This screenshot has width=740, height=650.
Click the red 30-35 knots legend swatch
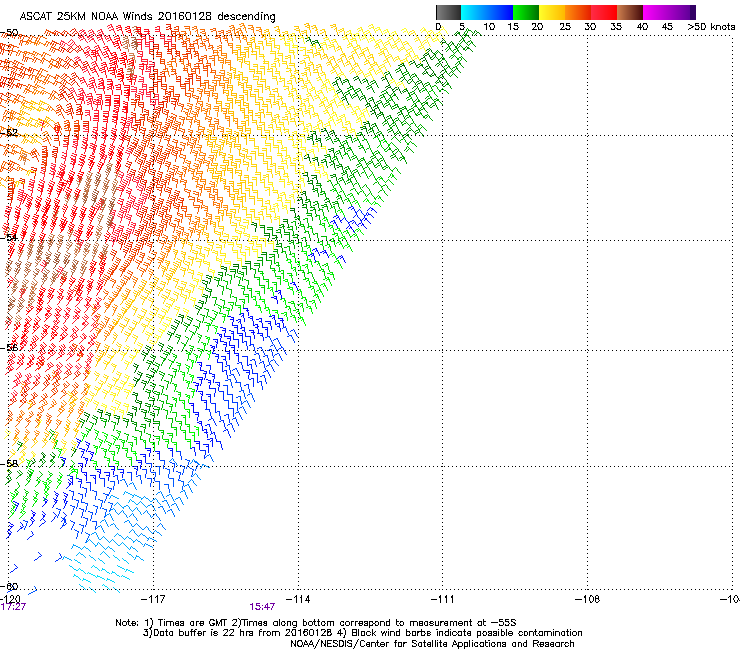click(x=604, y=12)
